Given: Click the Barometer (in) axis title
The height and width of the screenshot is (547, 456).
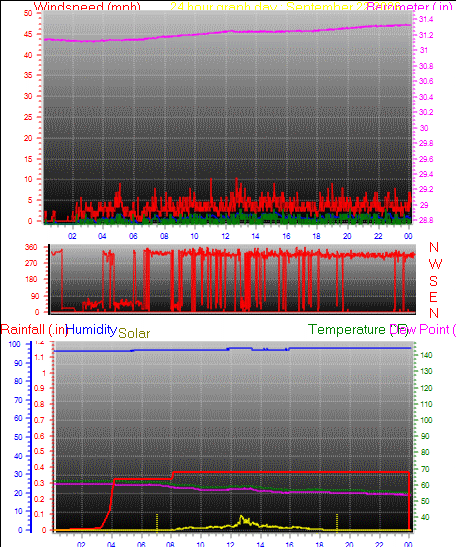Looking at the screenshot, I should pos(410,6).
